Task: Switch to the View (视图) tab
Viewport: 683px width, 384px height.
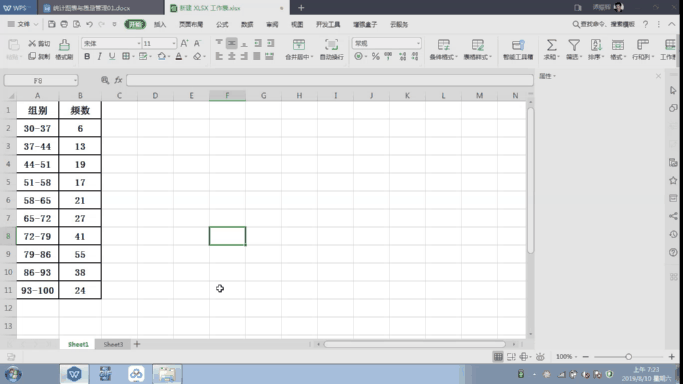Action: [x=297, y=24]
